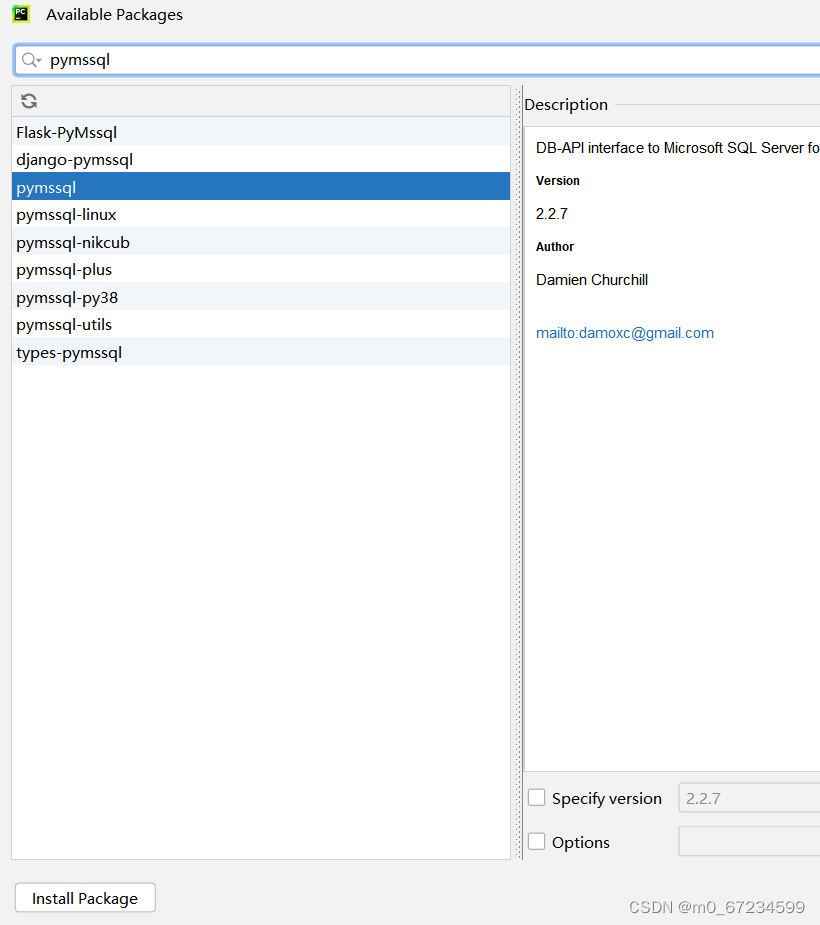Image resolution: width=820 pixels, height=925 pixels.
Task: Click the author name Damien Churchill
Action: (592, 280)
